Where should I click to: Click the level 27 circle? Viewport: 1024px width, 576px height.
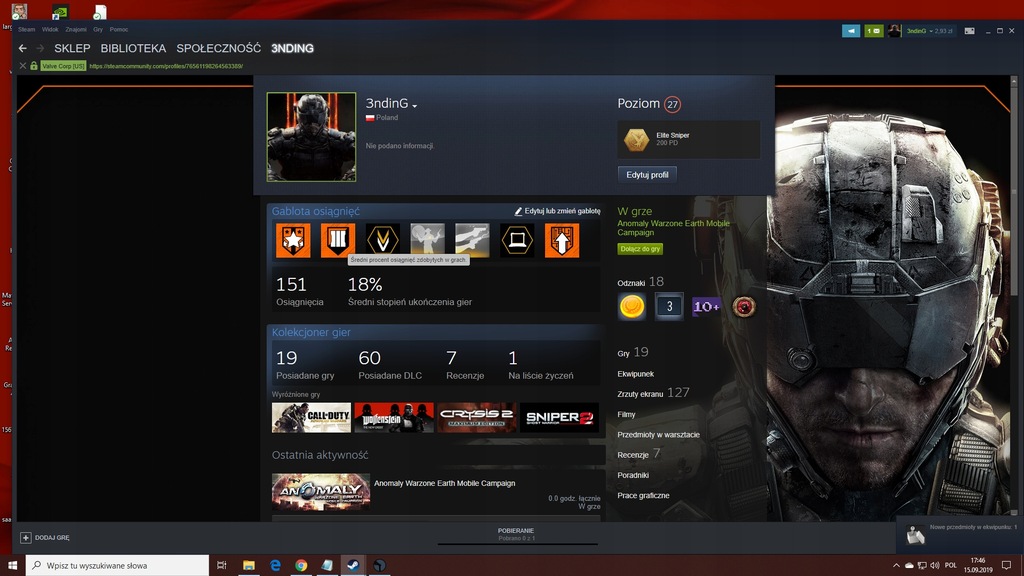tap(672, 104)
